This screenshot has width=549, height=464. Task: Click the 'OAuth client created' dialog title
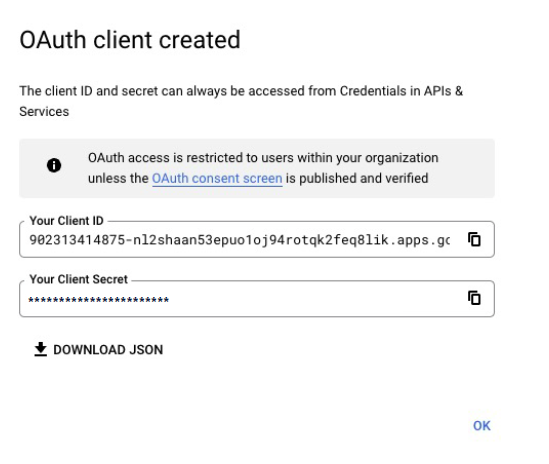130,40
